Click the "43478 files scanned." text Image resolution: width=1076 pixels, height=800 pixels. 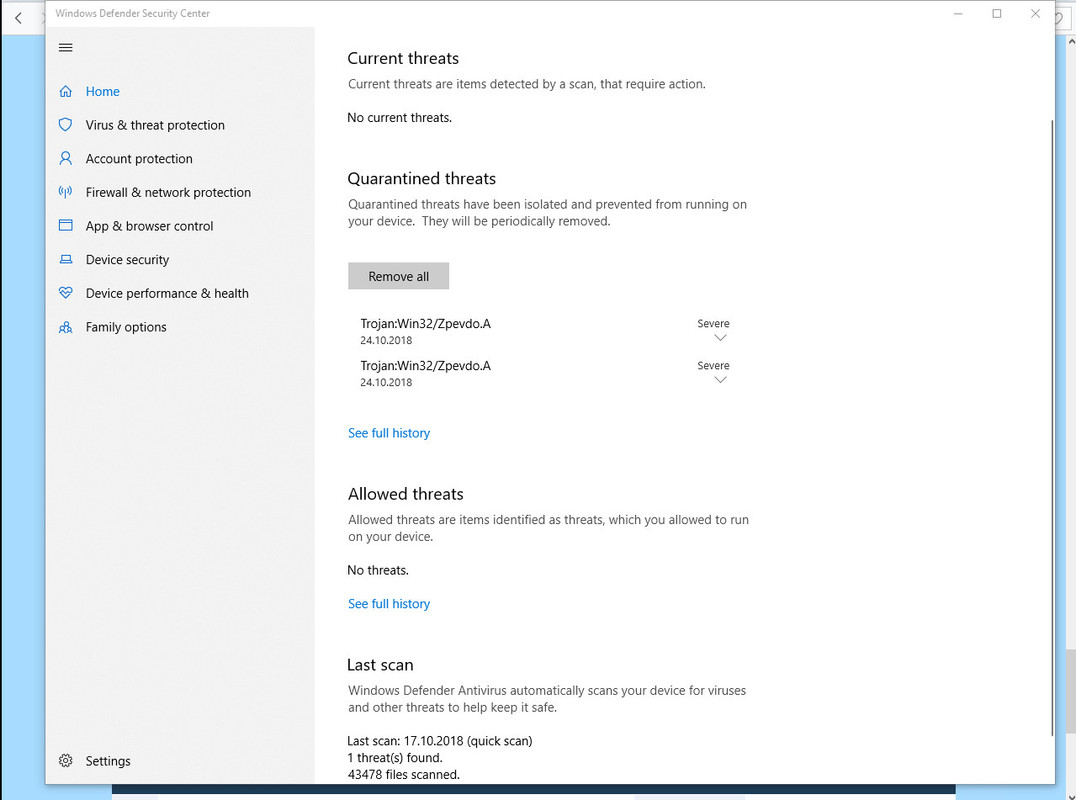(404, 775)
